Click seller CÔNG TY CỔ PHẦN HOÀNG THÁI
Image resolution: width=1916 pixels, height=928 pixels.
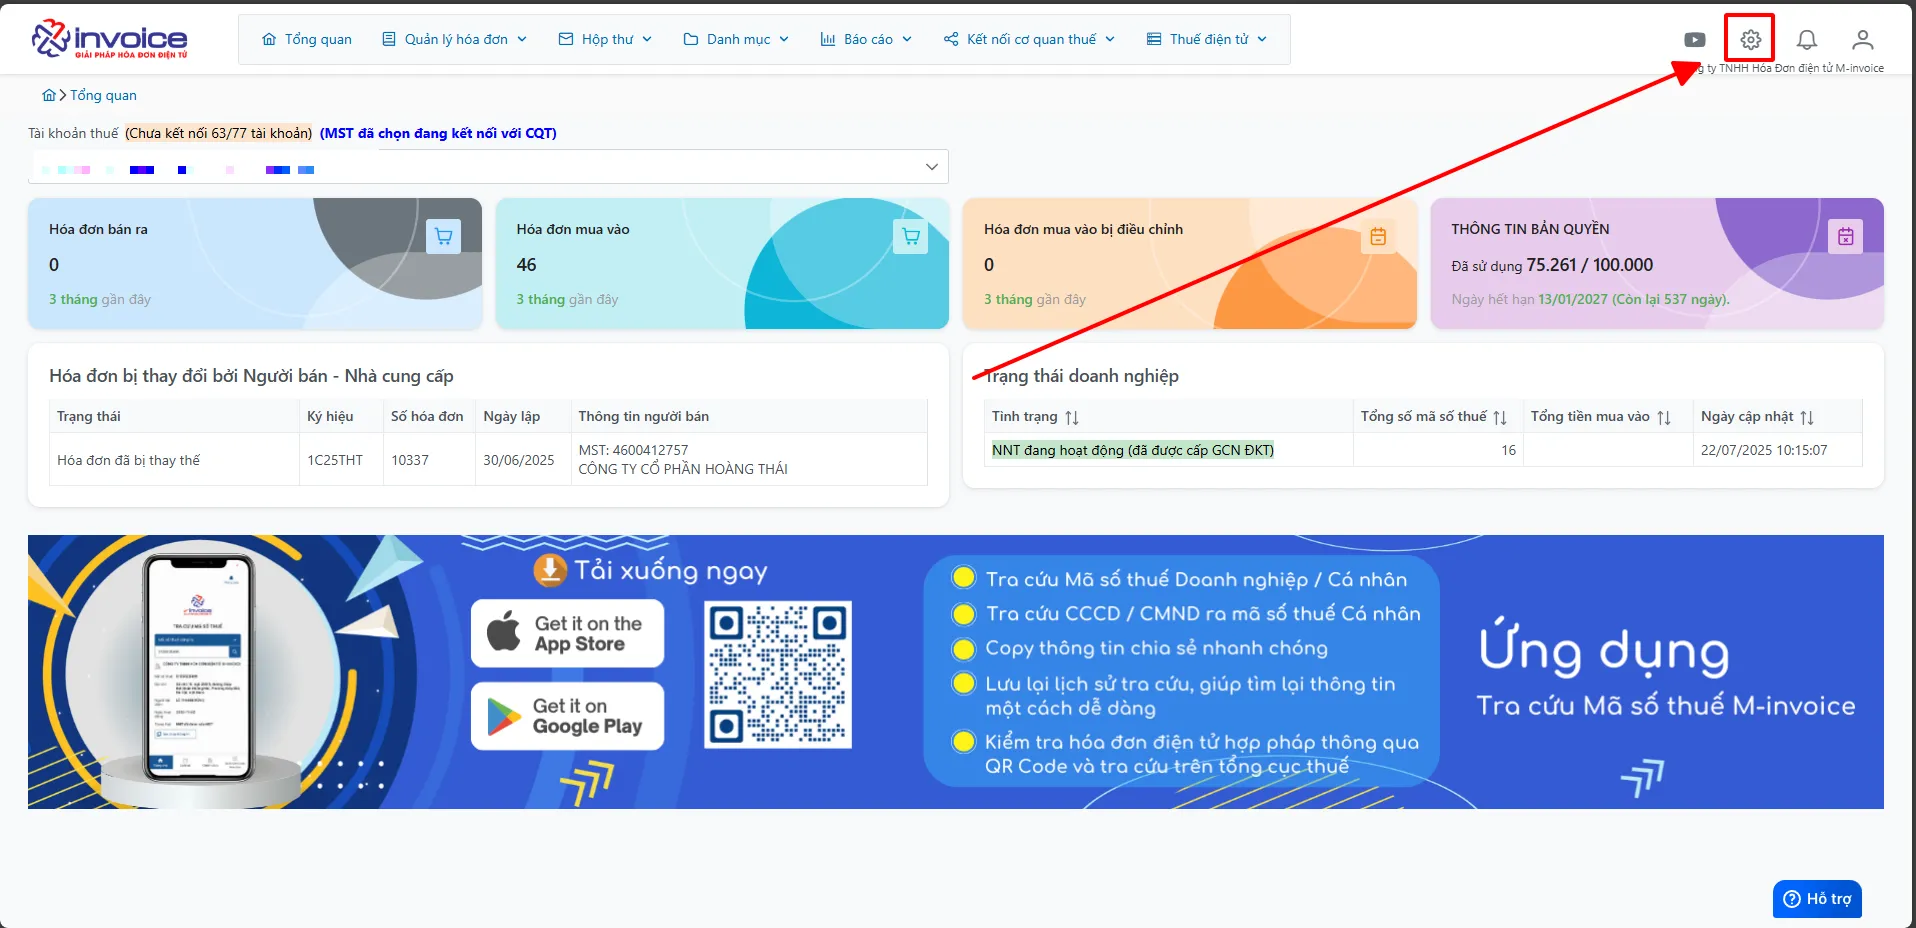[683, 469]
